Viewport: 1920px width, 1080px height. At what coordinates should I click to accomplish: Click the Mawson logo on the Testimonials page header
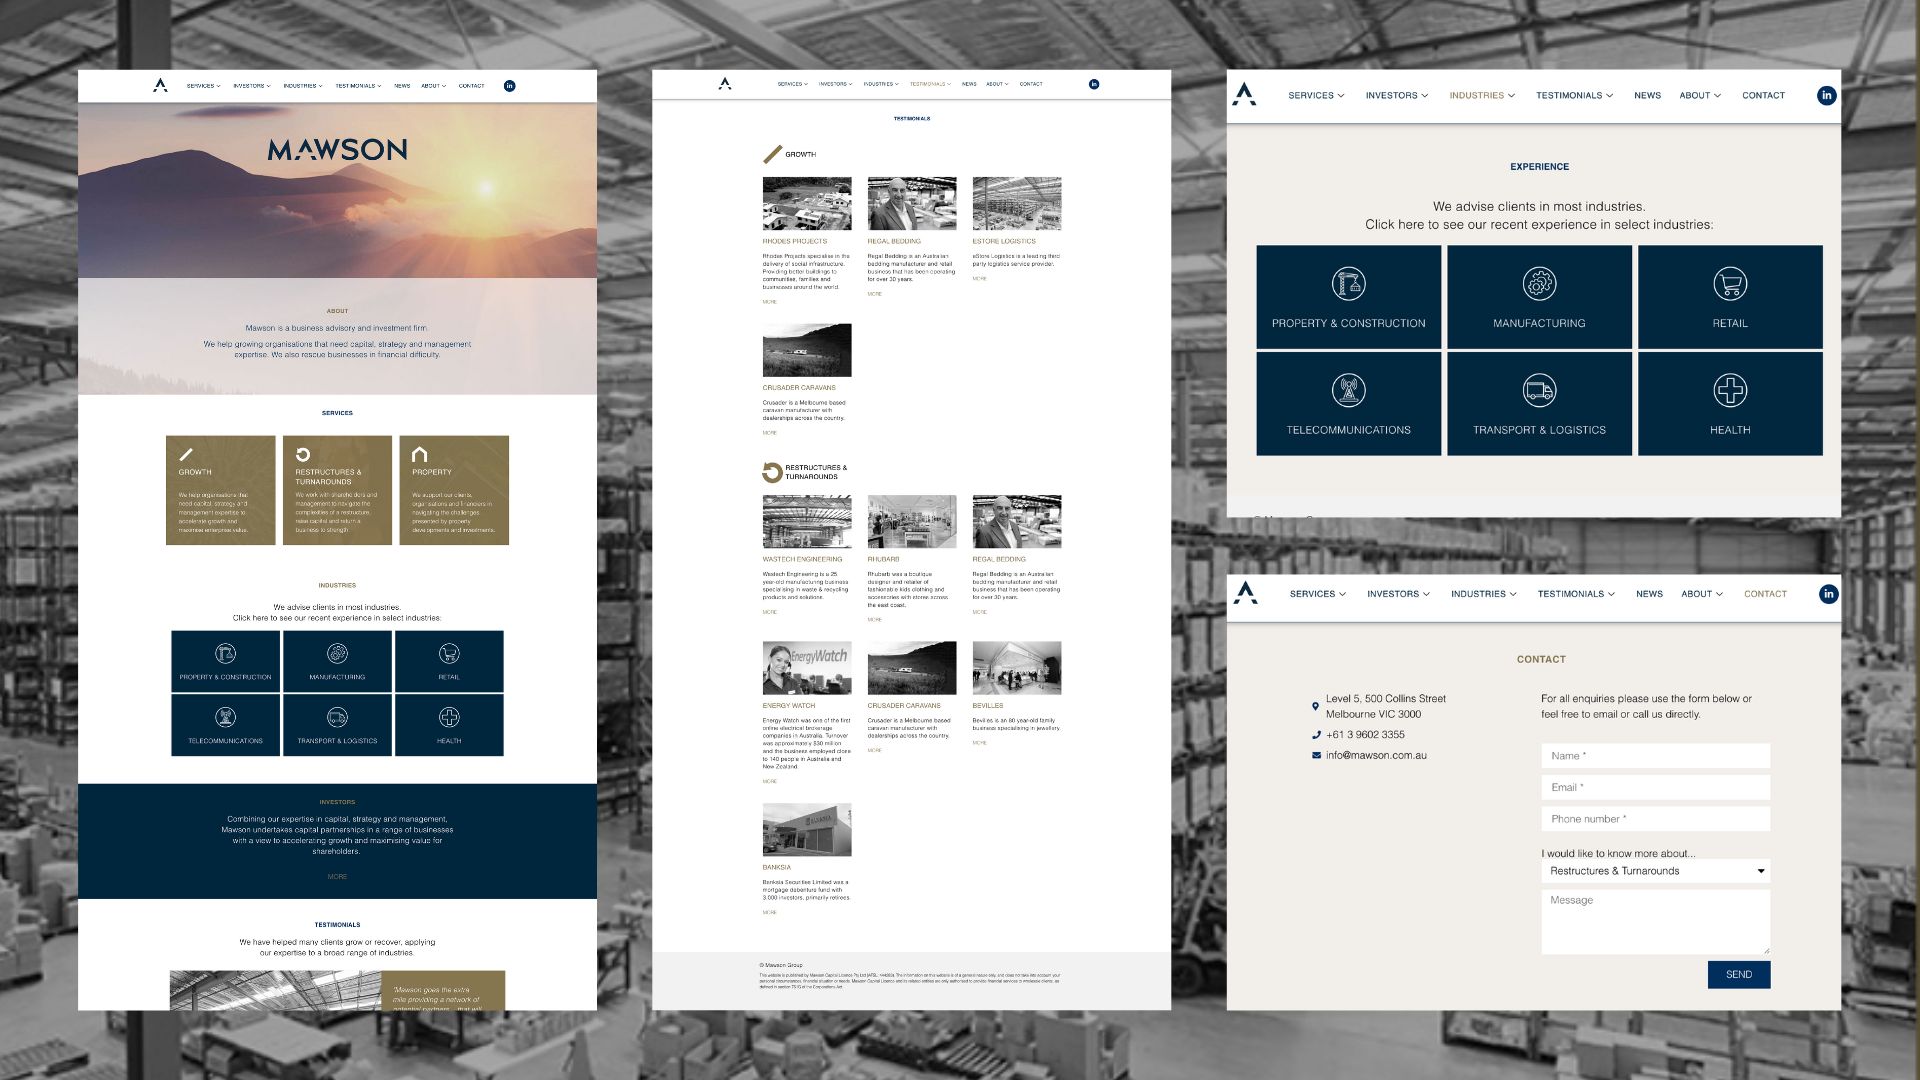point(725,83)
